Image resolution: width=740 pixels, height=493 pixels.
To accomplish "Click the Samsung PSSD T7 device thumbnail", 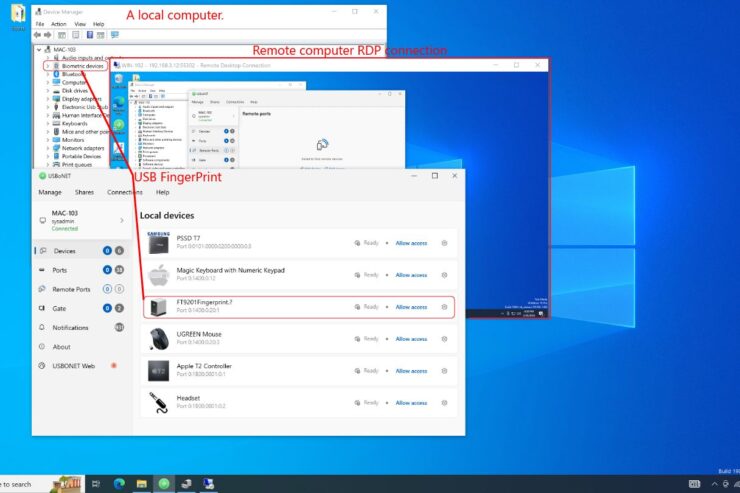I will click(x=159, y=243).
